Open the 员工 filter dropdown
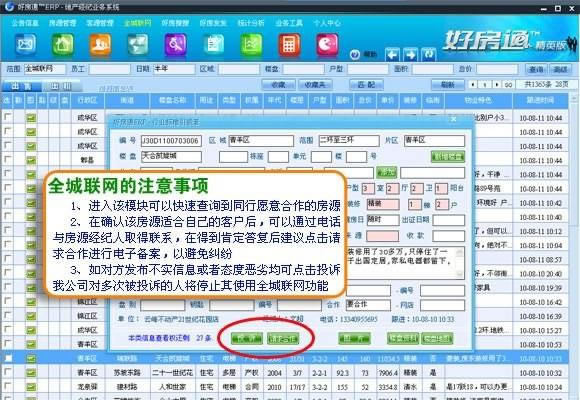Viewport: 580px width, 400px height. pyautogui.click(x=109, y=69)
